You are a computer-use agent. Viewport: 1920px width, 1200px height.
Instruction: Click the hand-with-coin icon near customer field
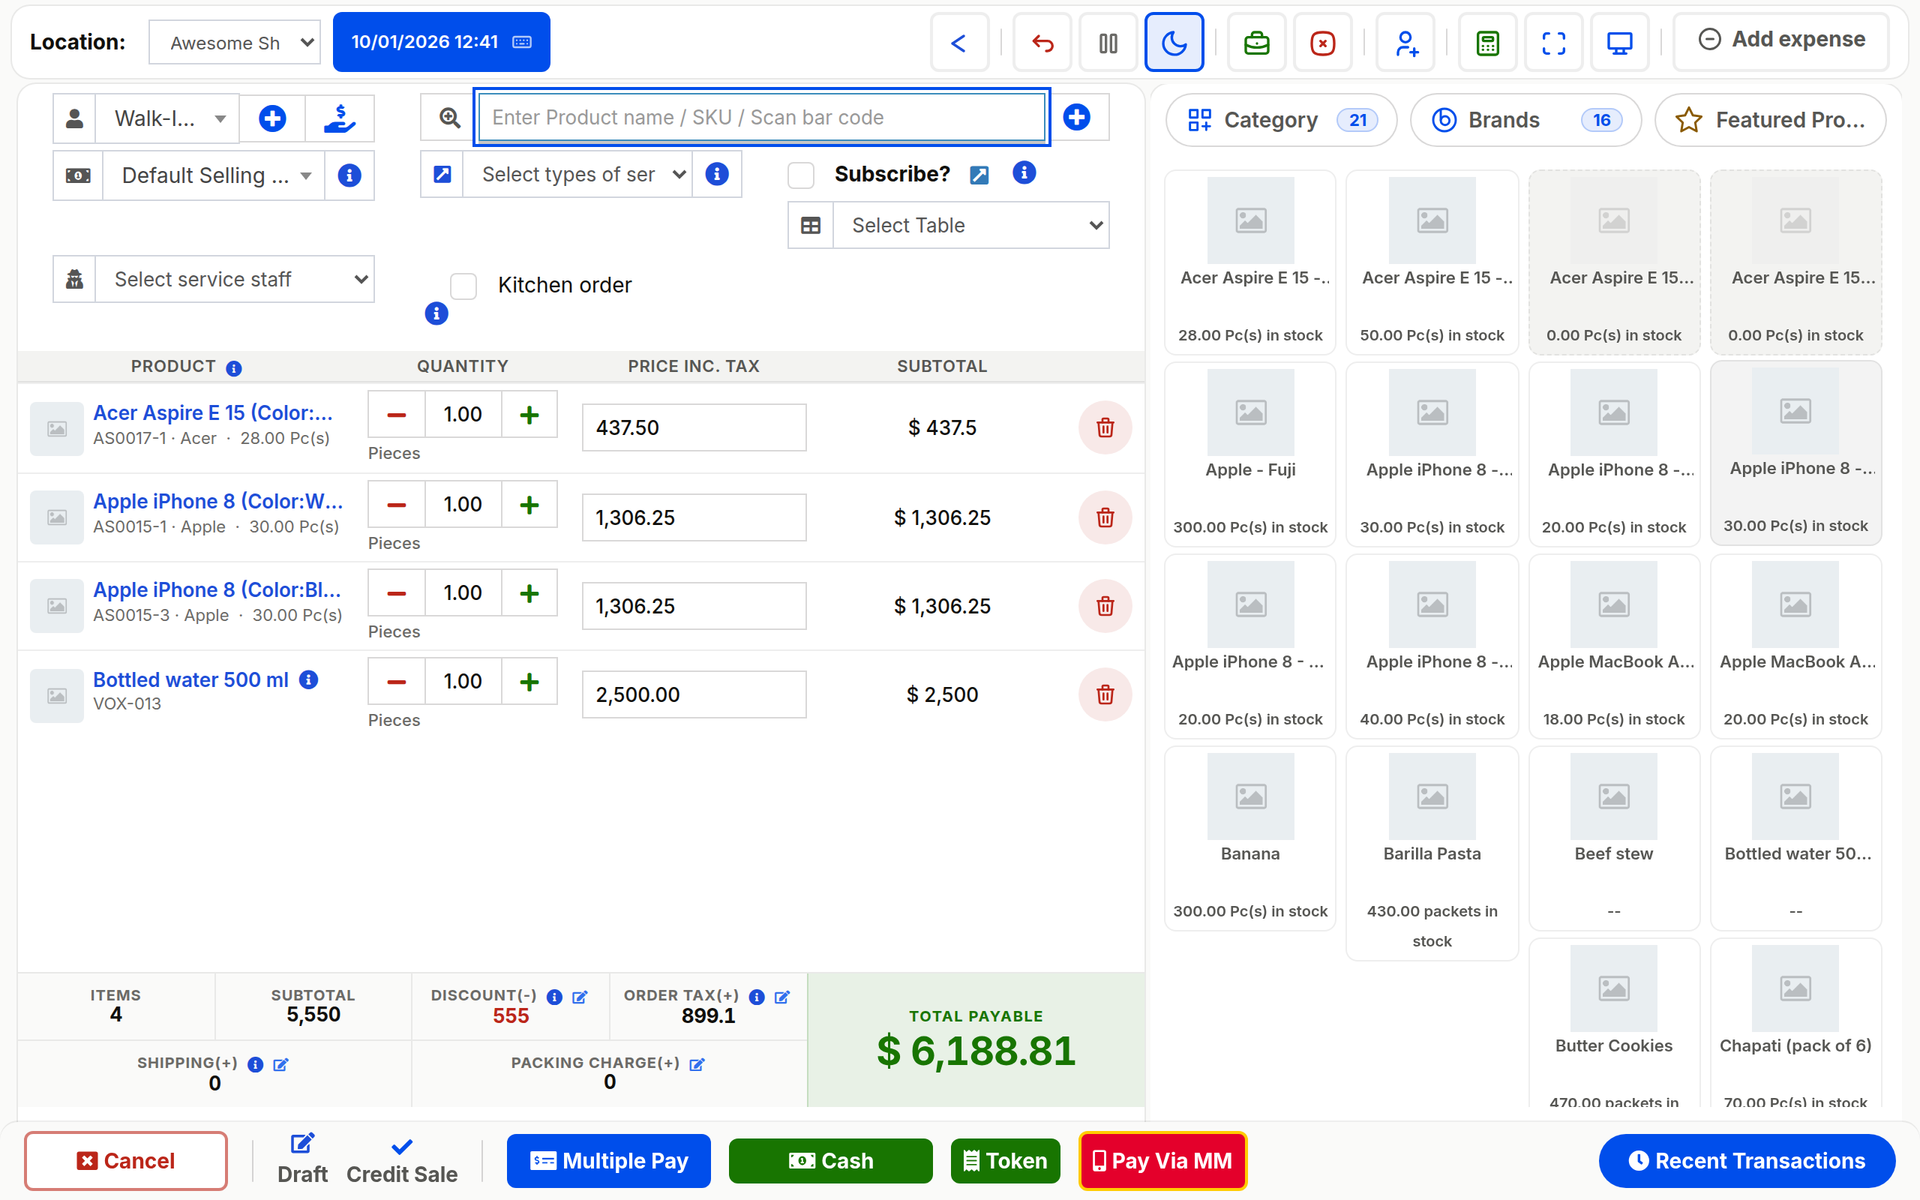[x=340, y=119]
